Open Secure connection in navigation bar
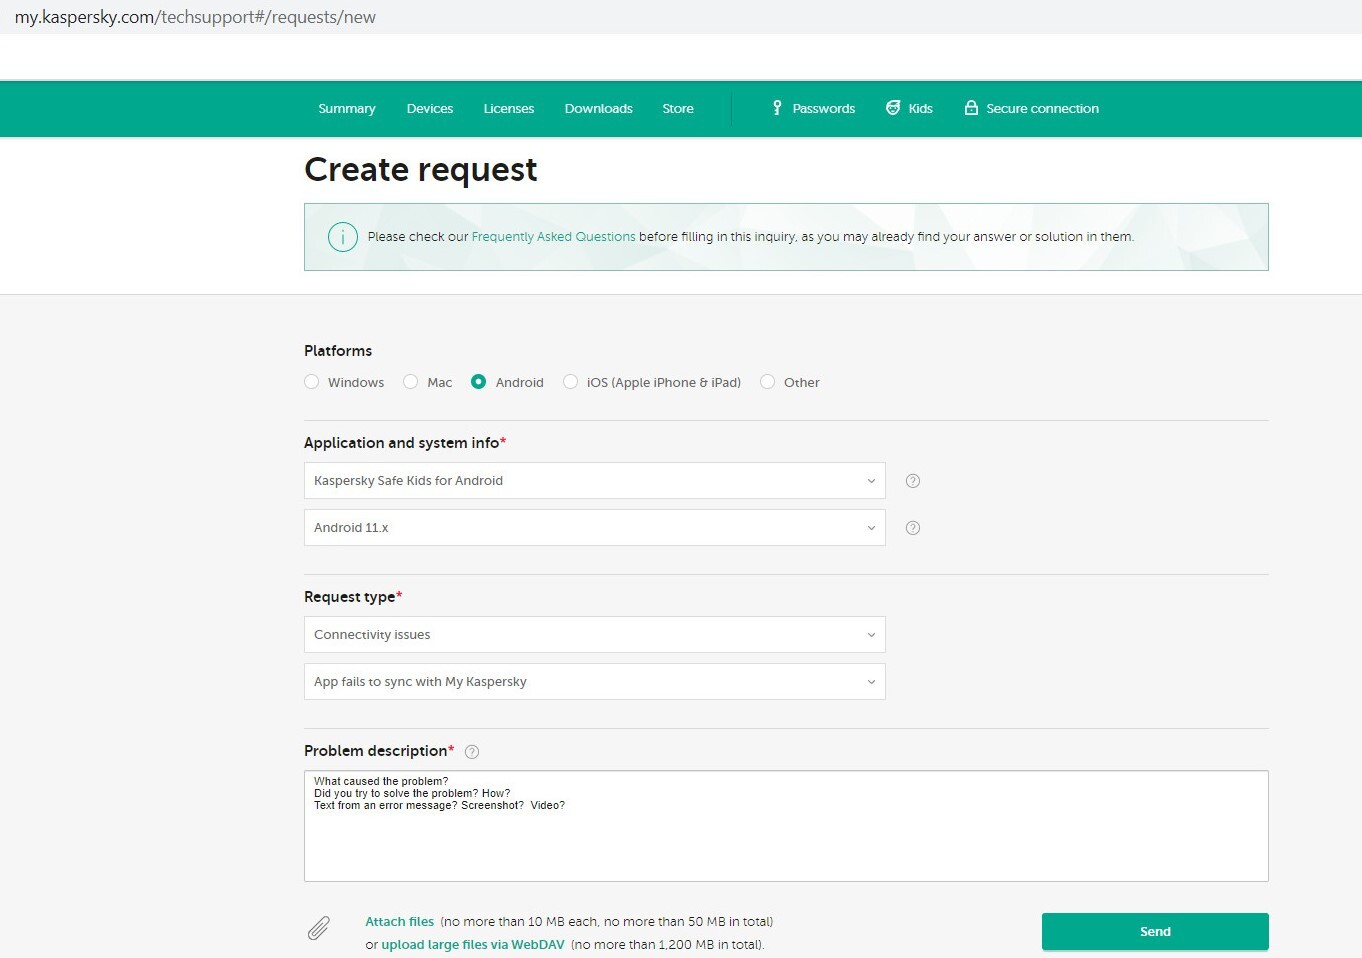The height and width of the screenshot is (958, 1362). click(x=1043, y=109)
